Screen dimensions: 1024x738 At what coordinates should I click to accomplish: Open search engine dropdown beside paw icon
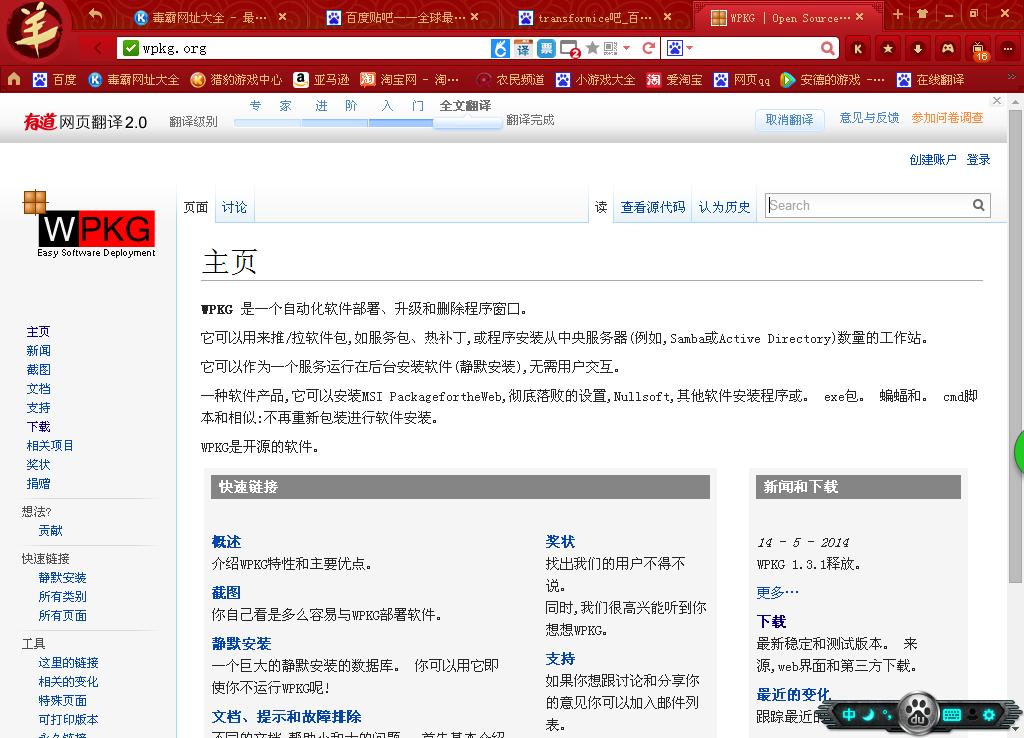click(690, 48)
